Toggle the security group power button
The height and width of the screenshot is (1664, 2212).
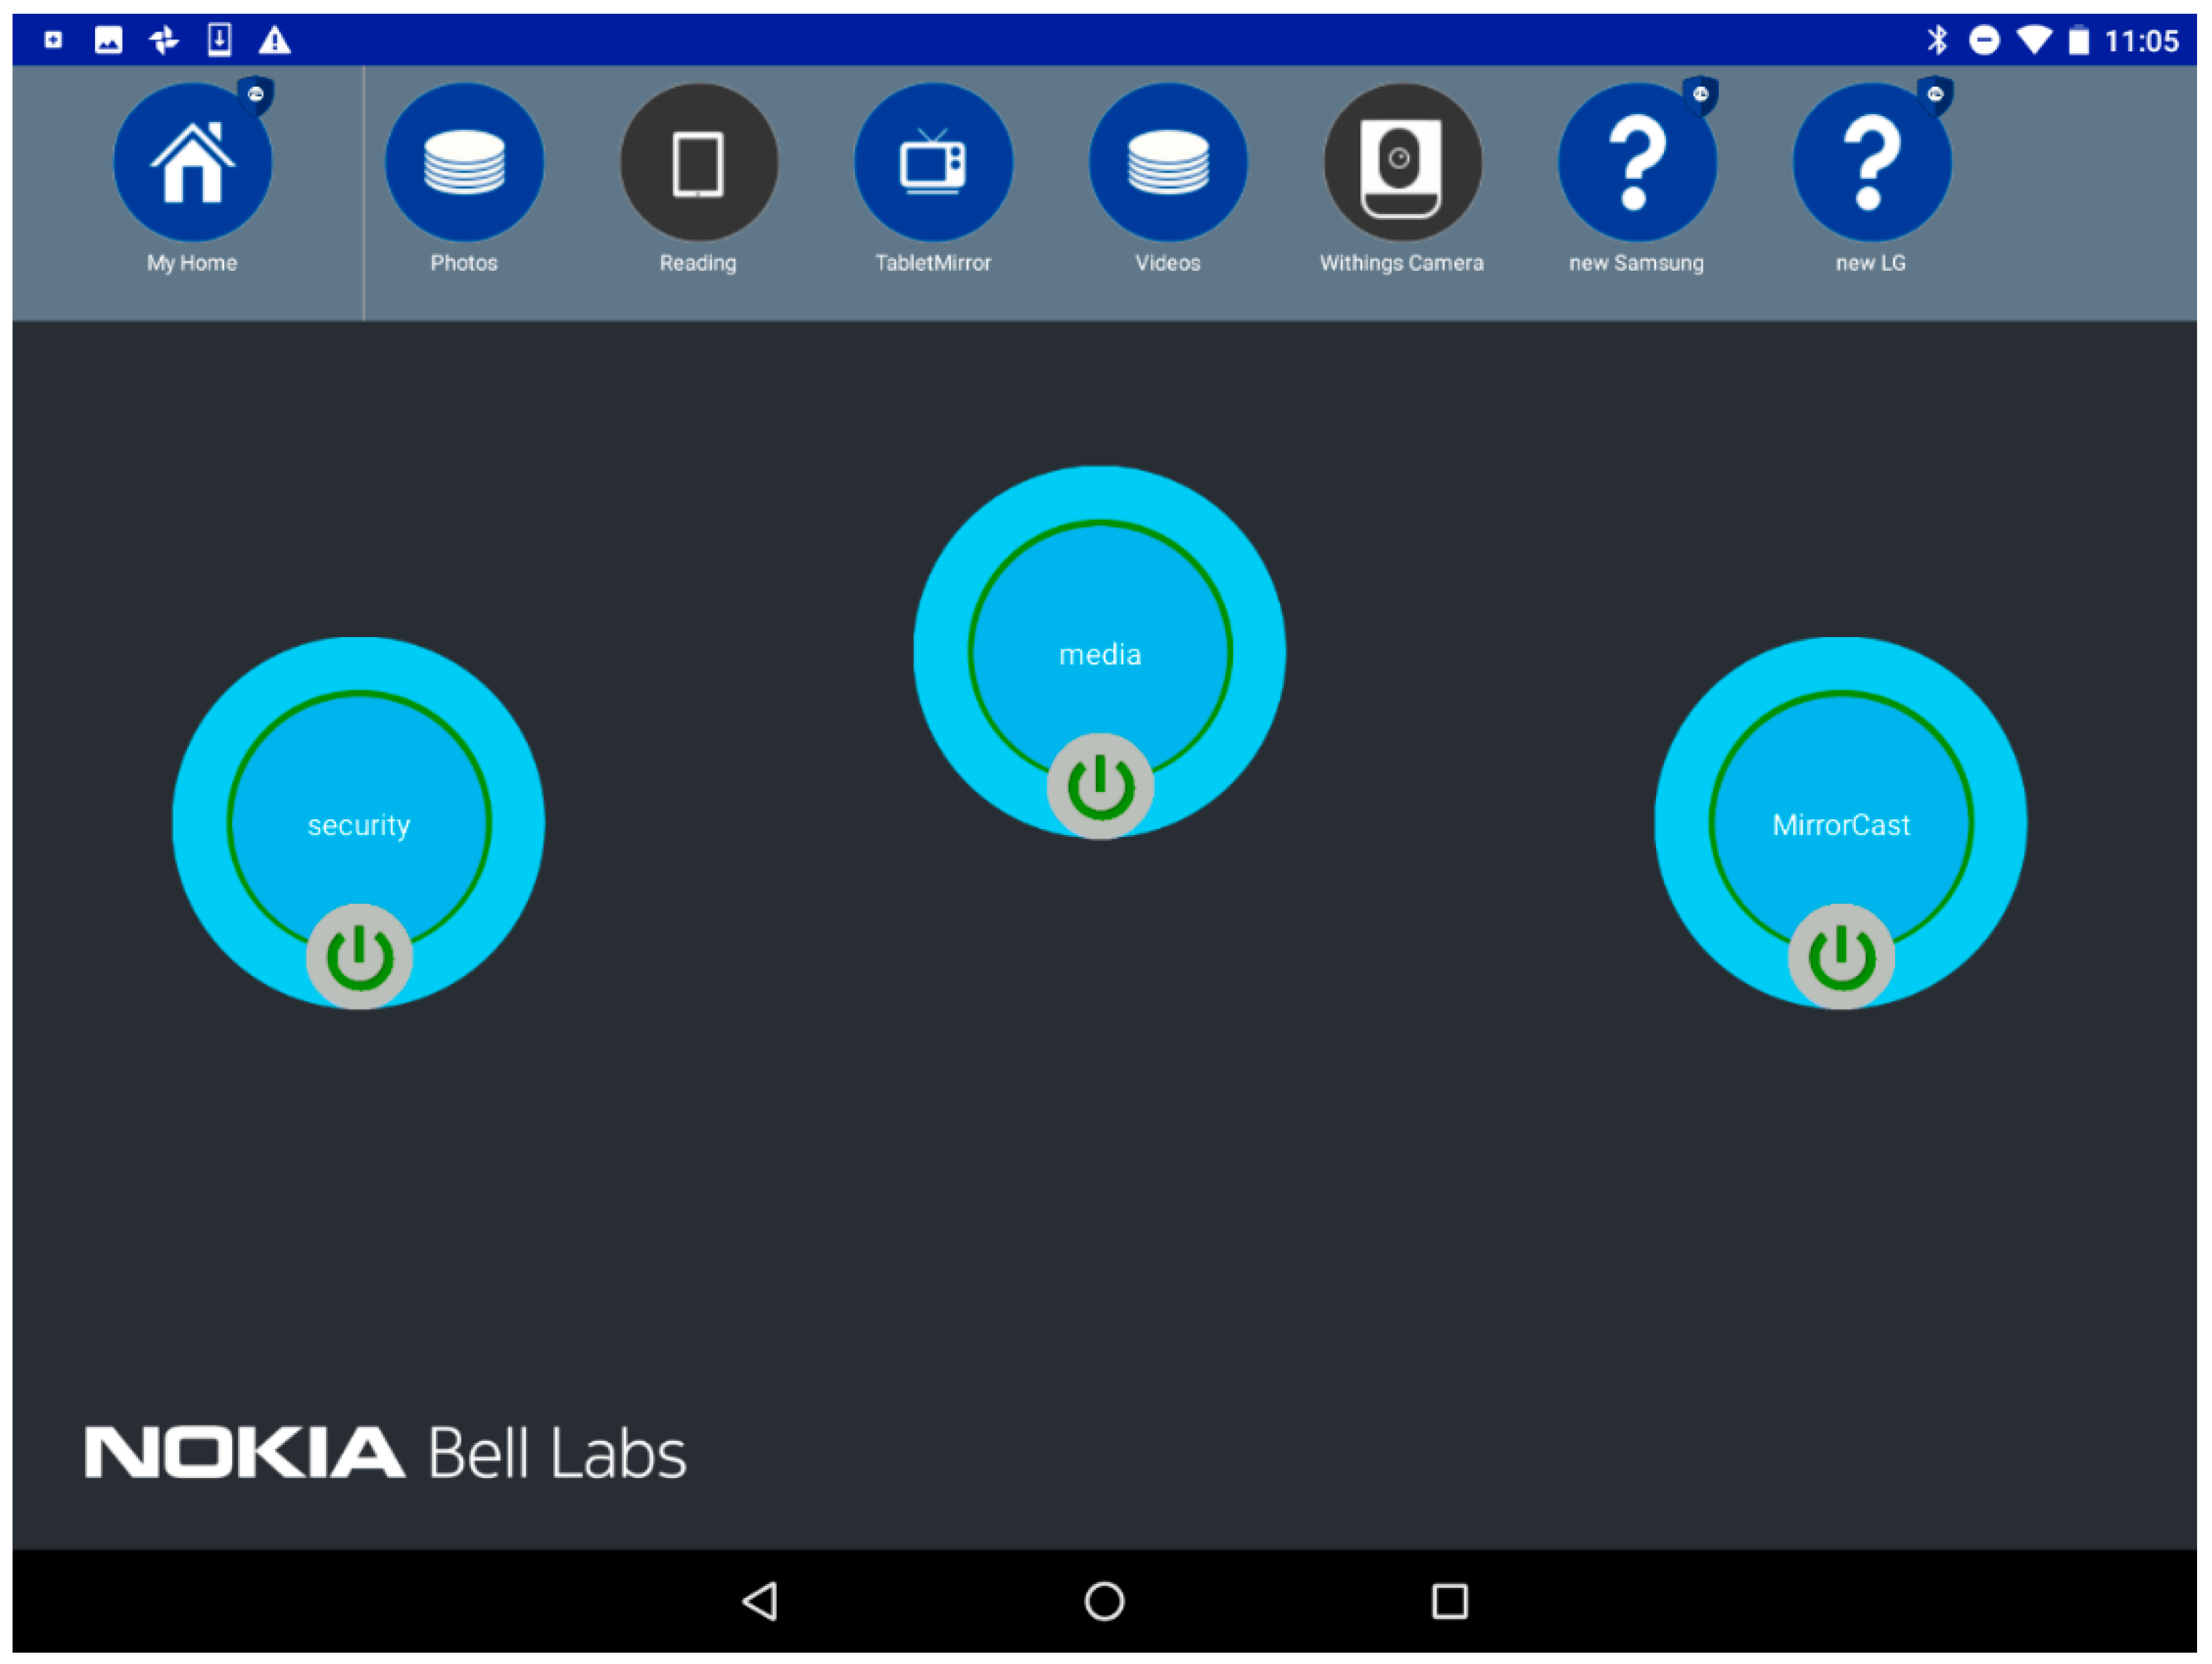(359, 957)
